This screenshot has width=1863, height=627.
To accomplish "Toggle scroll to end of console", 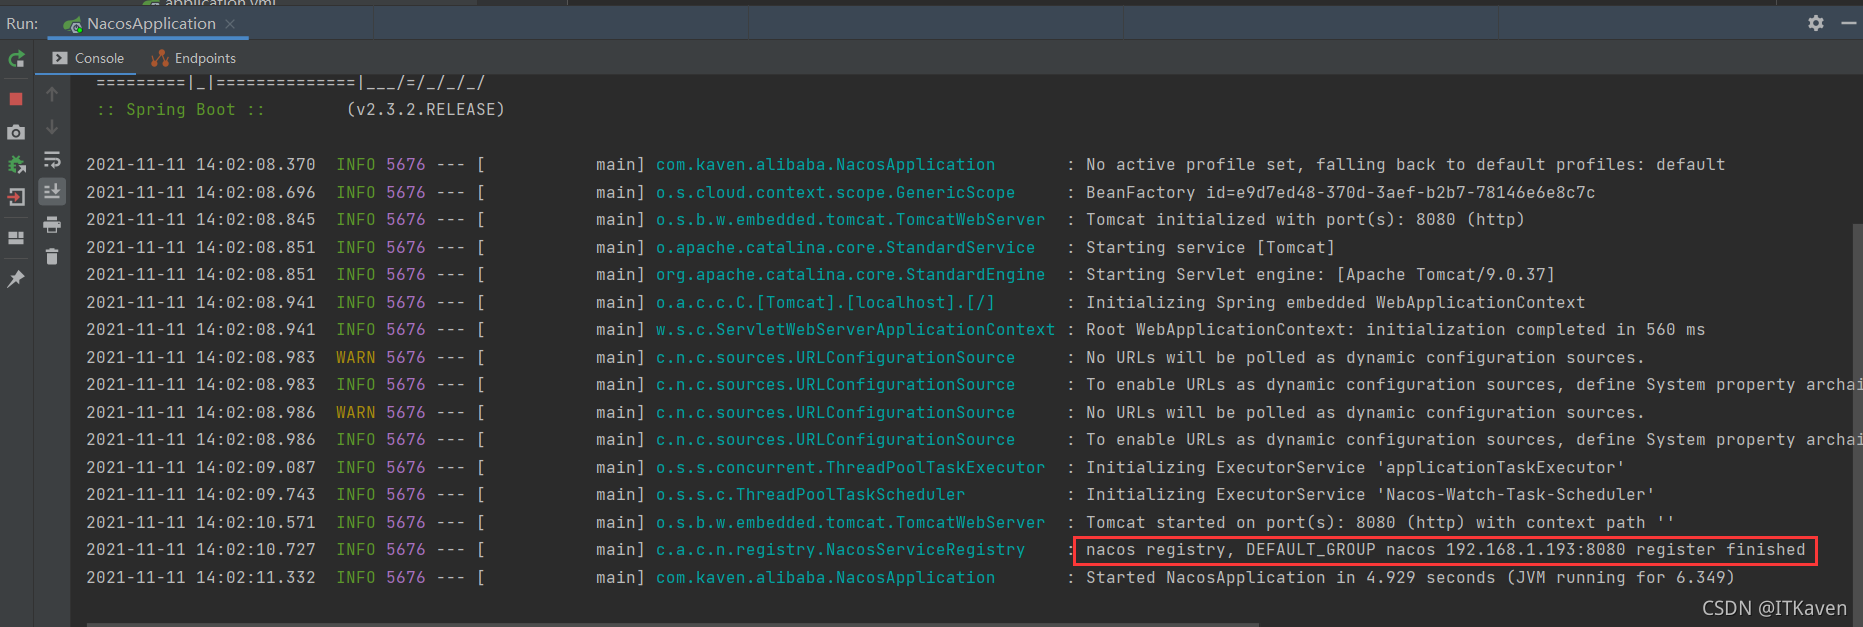I will point(52,191).
